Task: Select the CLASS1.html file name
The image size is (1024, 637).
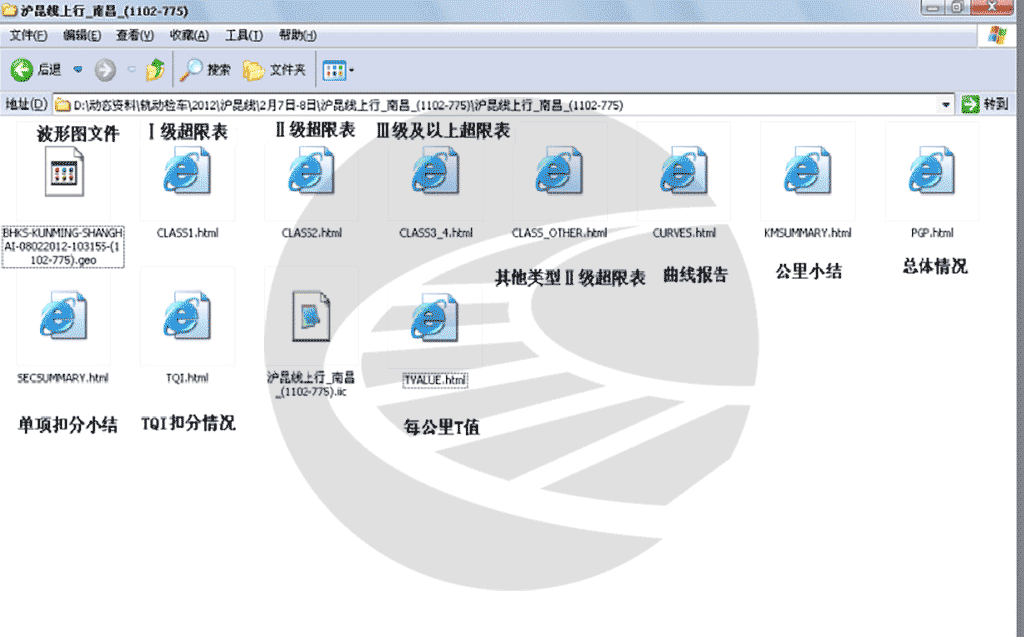Action: point(187,233)
